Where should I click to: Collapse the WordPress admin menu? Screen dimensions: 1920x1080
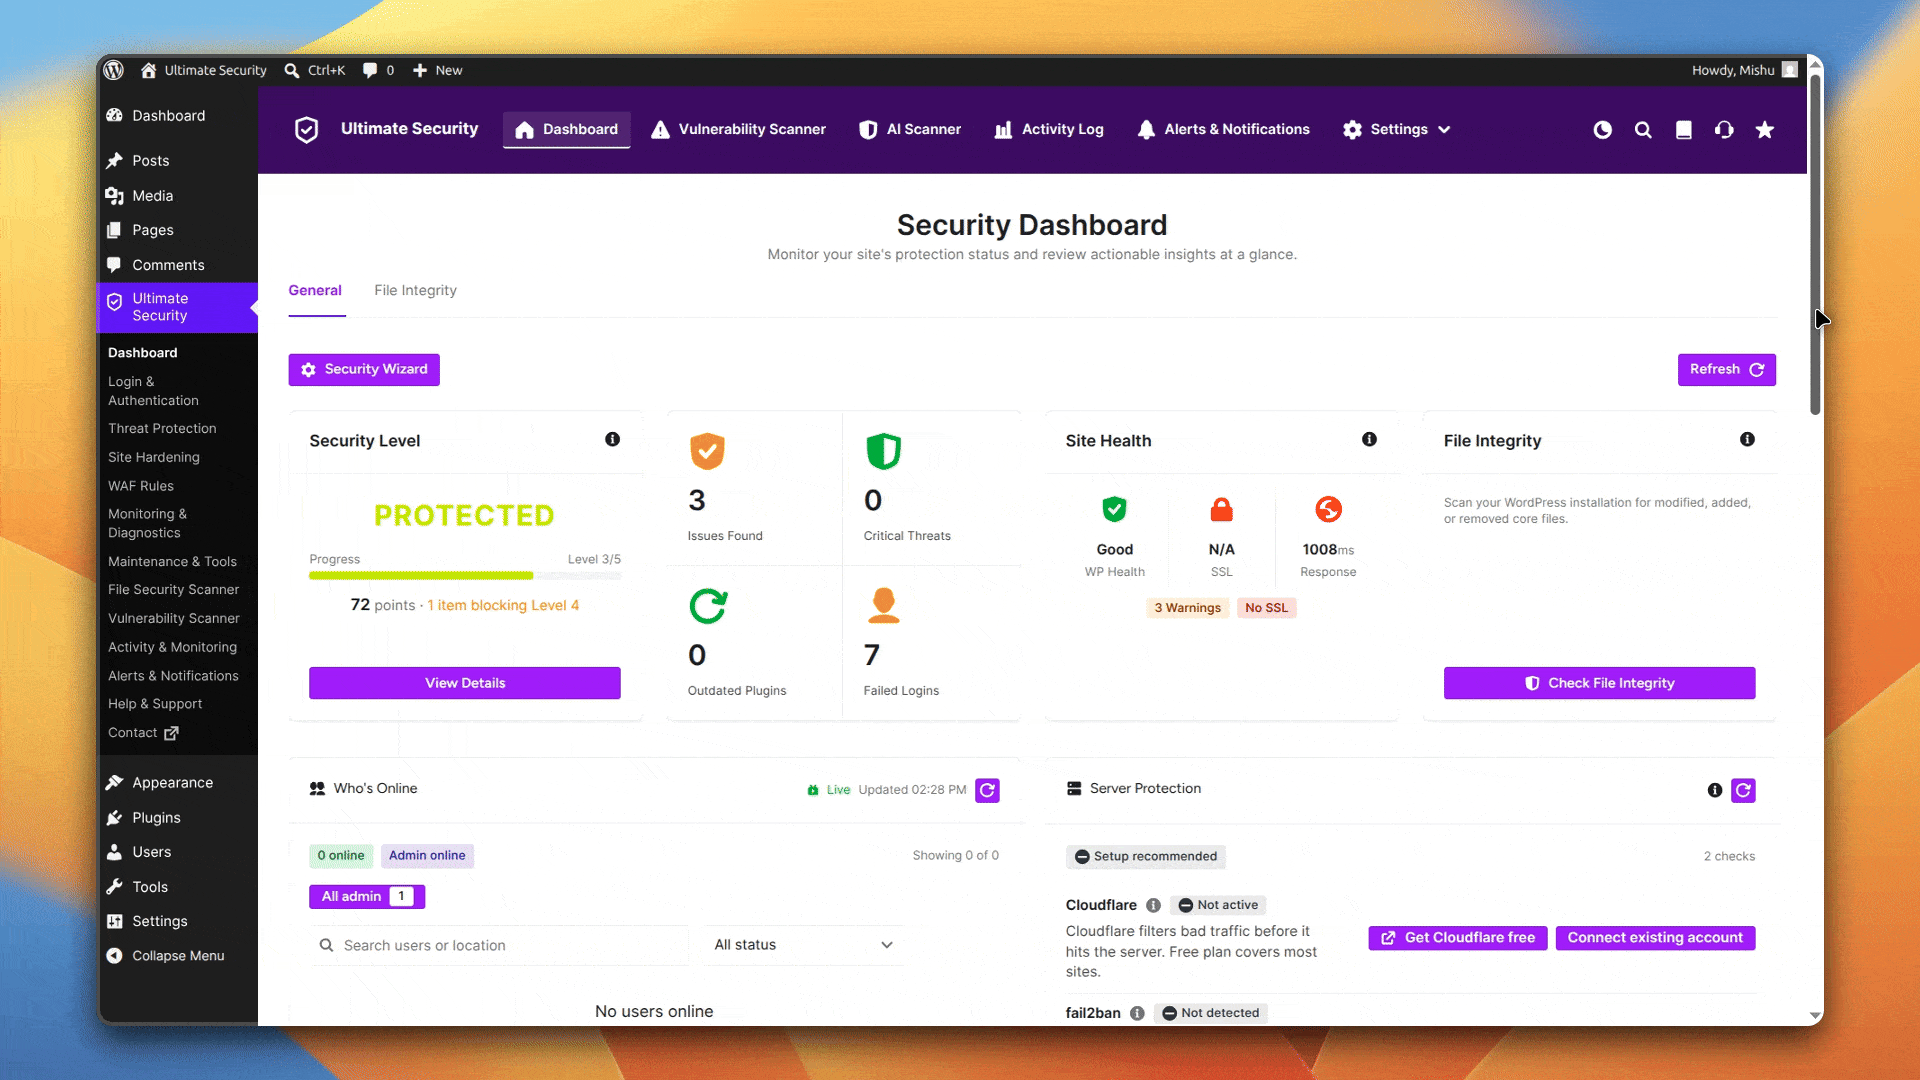coord(177,956)
